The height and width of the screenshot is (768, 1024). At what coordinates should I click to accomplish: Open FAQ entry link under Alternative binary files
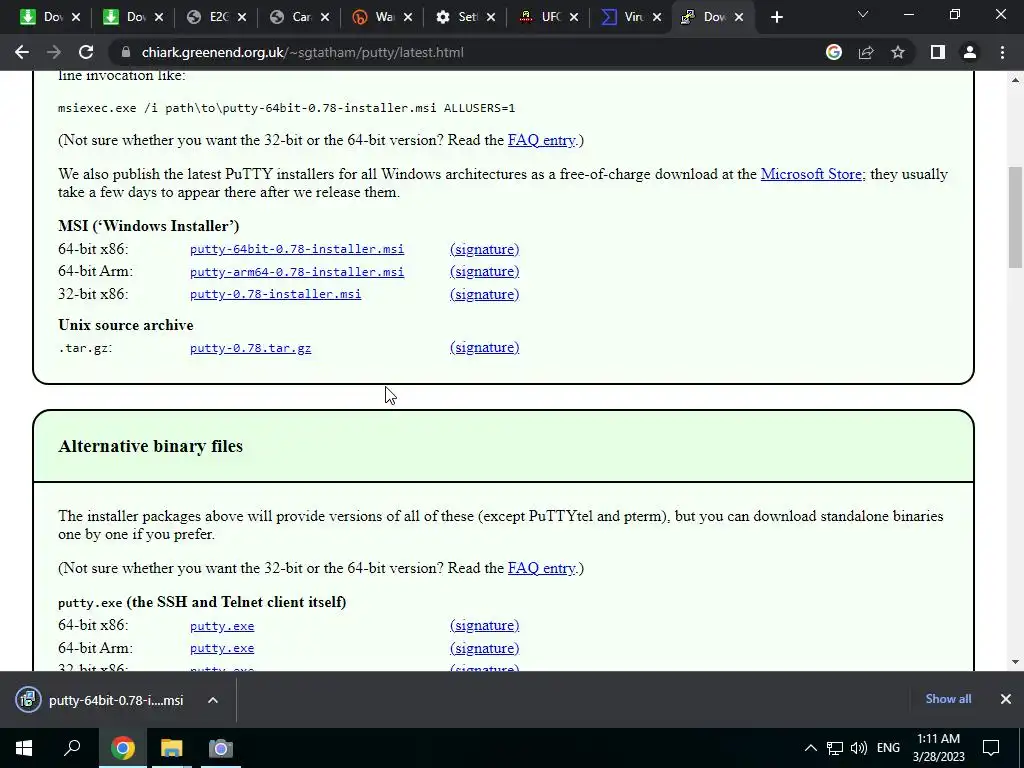point(541,568)
